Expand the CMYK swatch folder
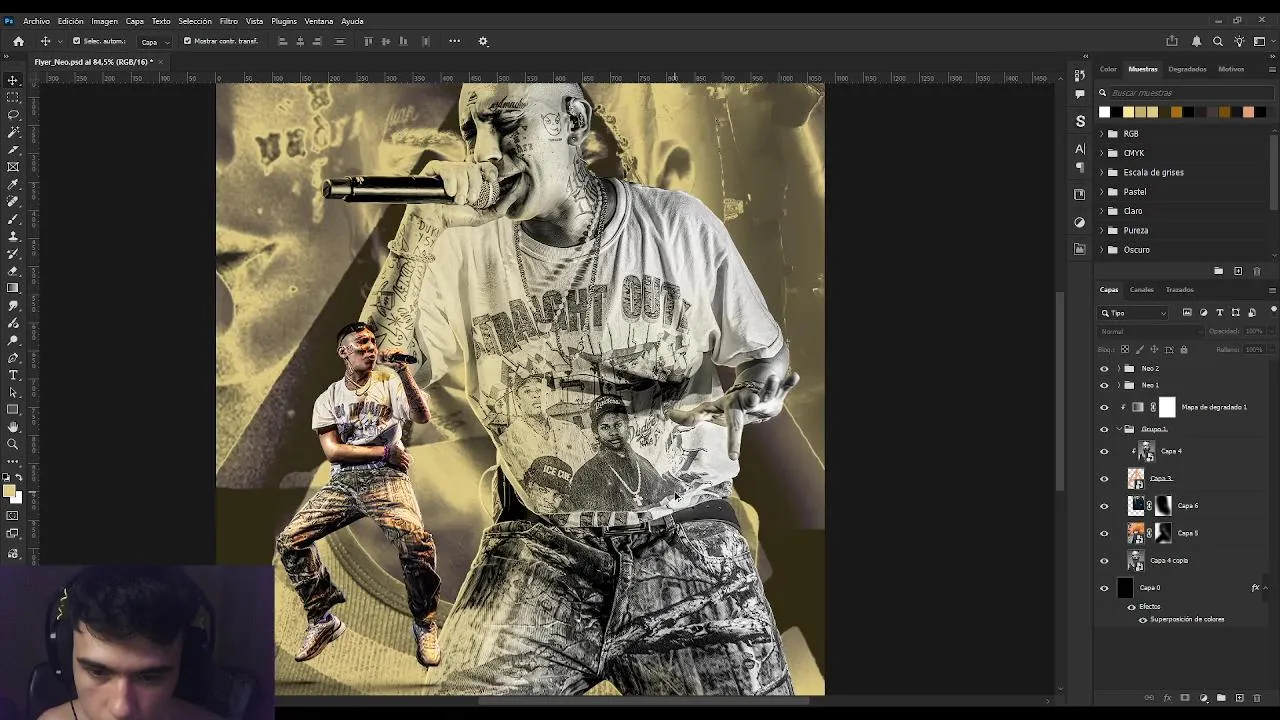Screen dimensions: 1280x720 point(1102,153)
